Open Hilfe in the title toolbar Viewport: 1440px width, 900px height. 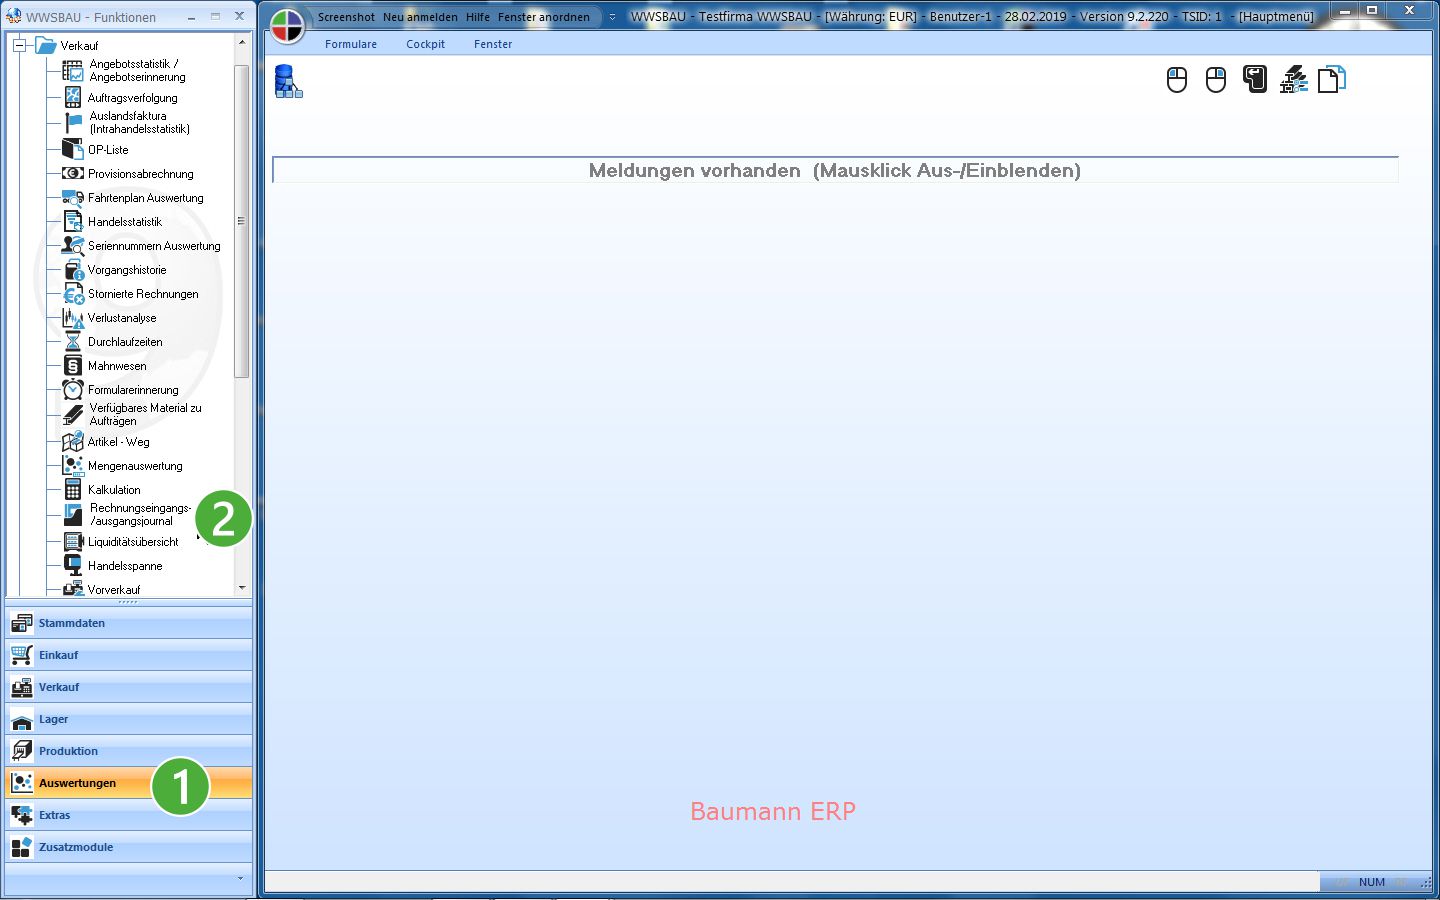click(478, 17)
